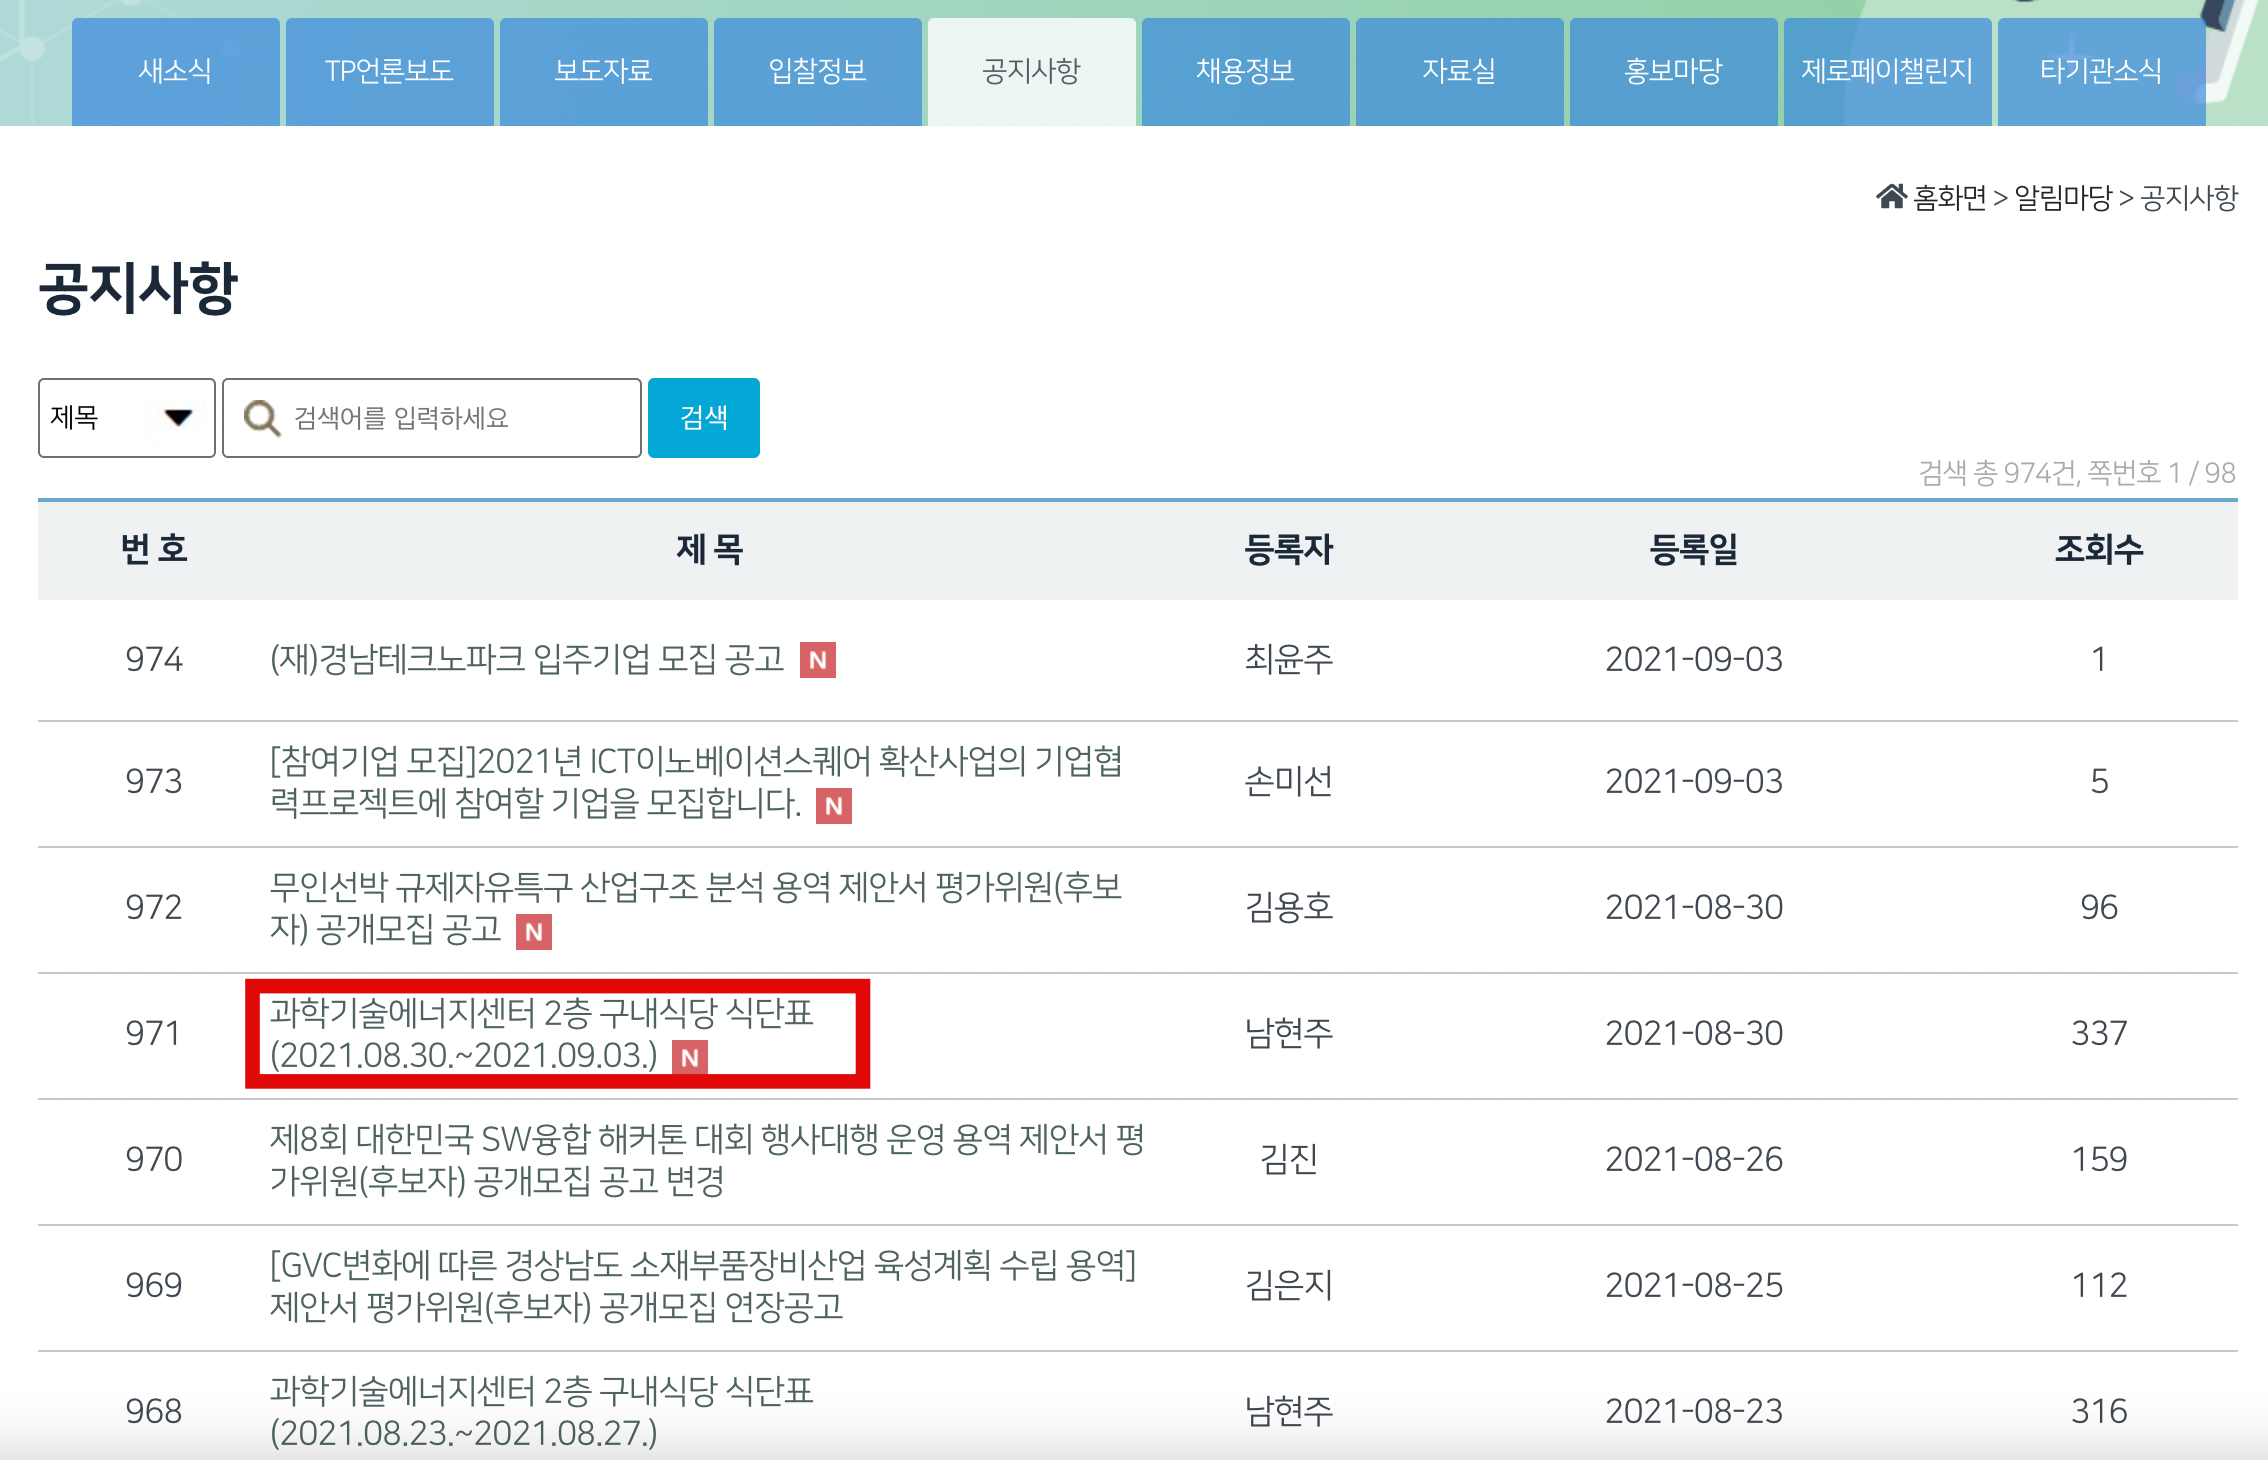Click the N badge on post 974
The width and height of the screenshot is (2268, 1460).
coord(817,660)
